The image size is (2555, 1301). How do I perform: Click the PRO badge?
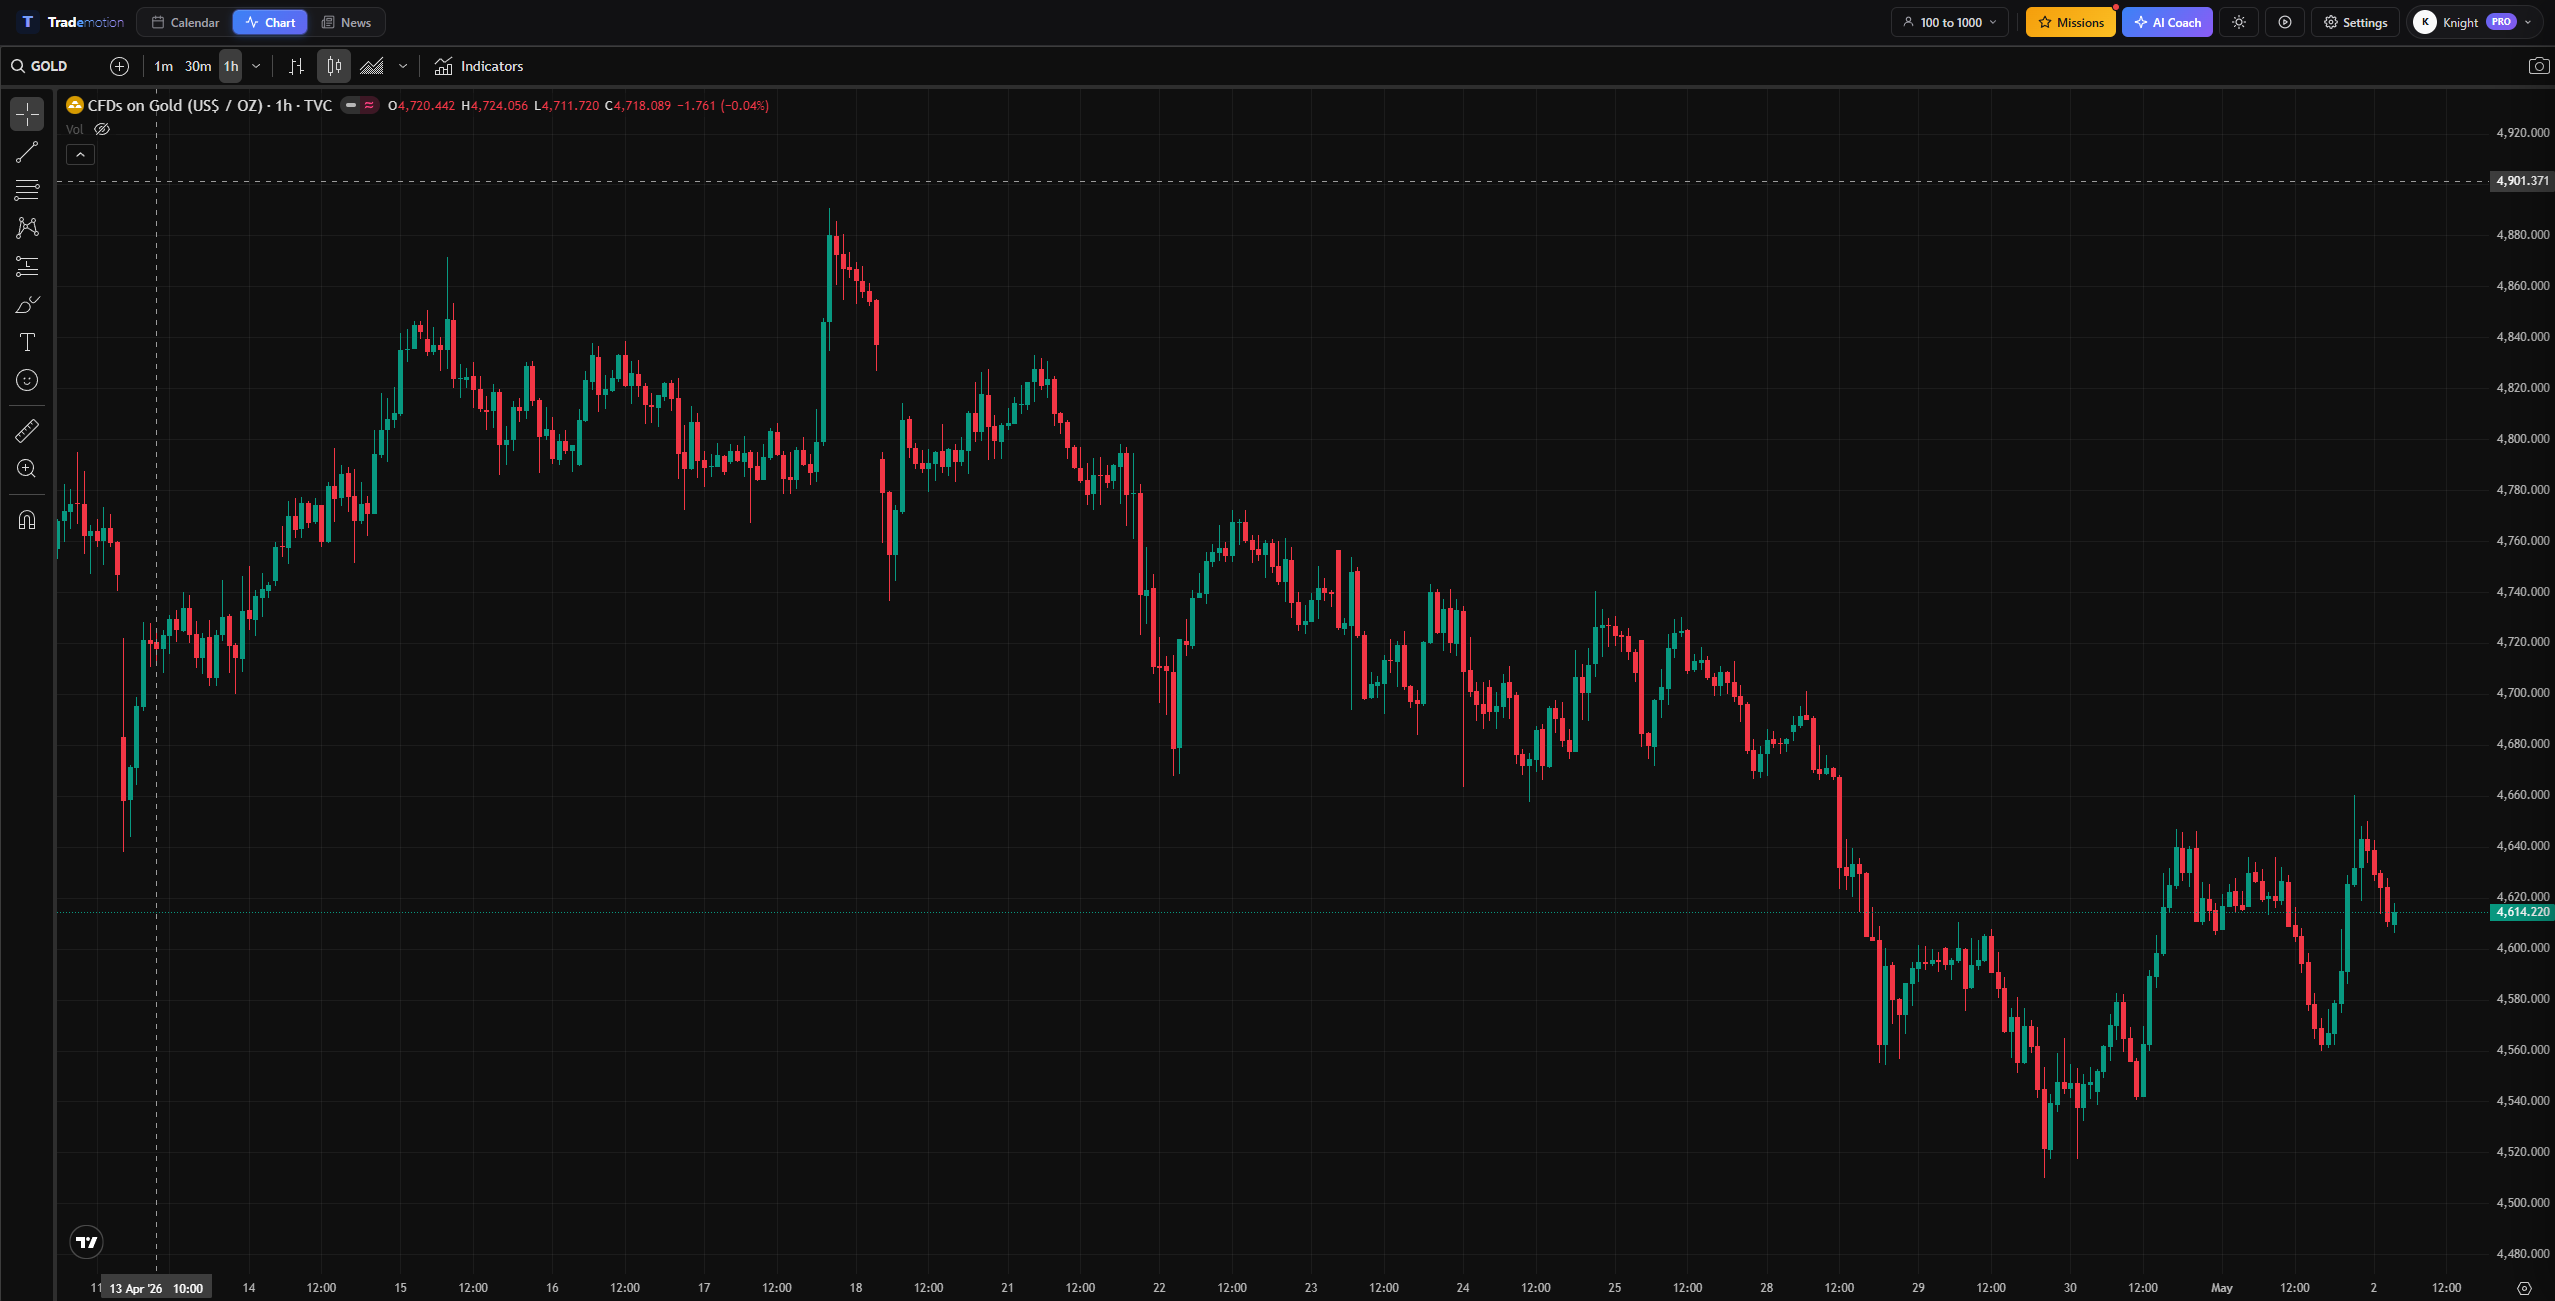click(x=2501, y=22)
